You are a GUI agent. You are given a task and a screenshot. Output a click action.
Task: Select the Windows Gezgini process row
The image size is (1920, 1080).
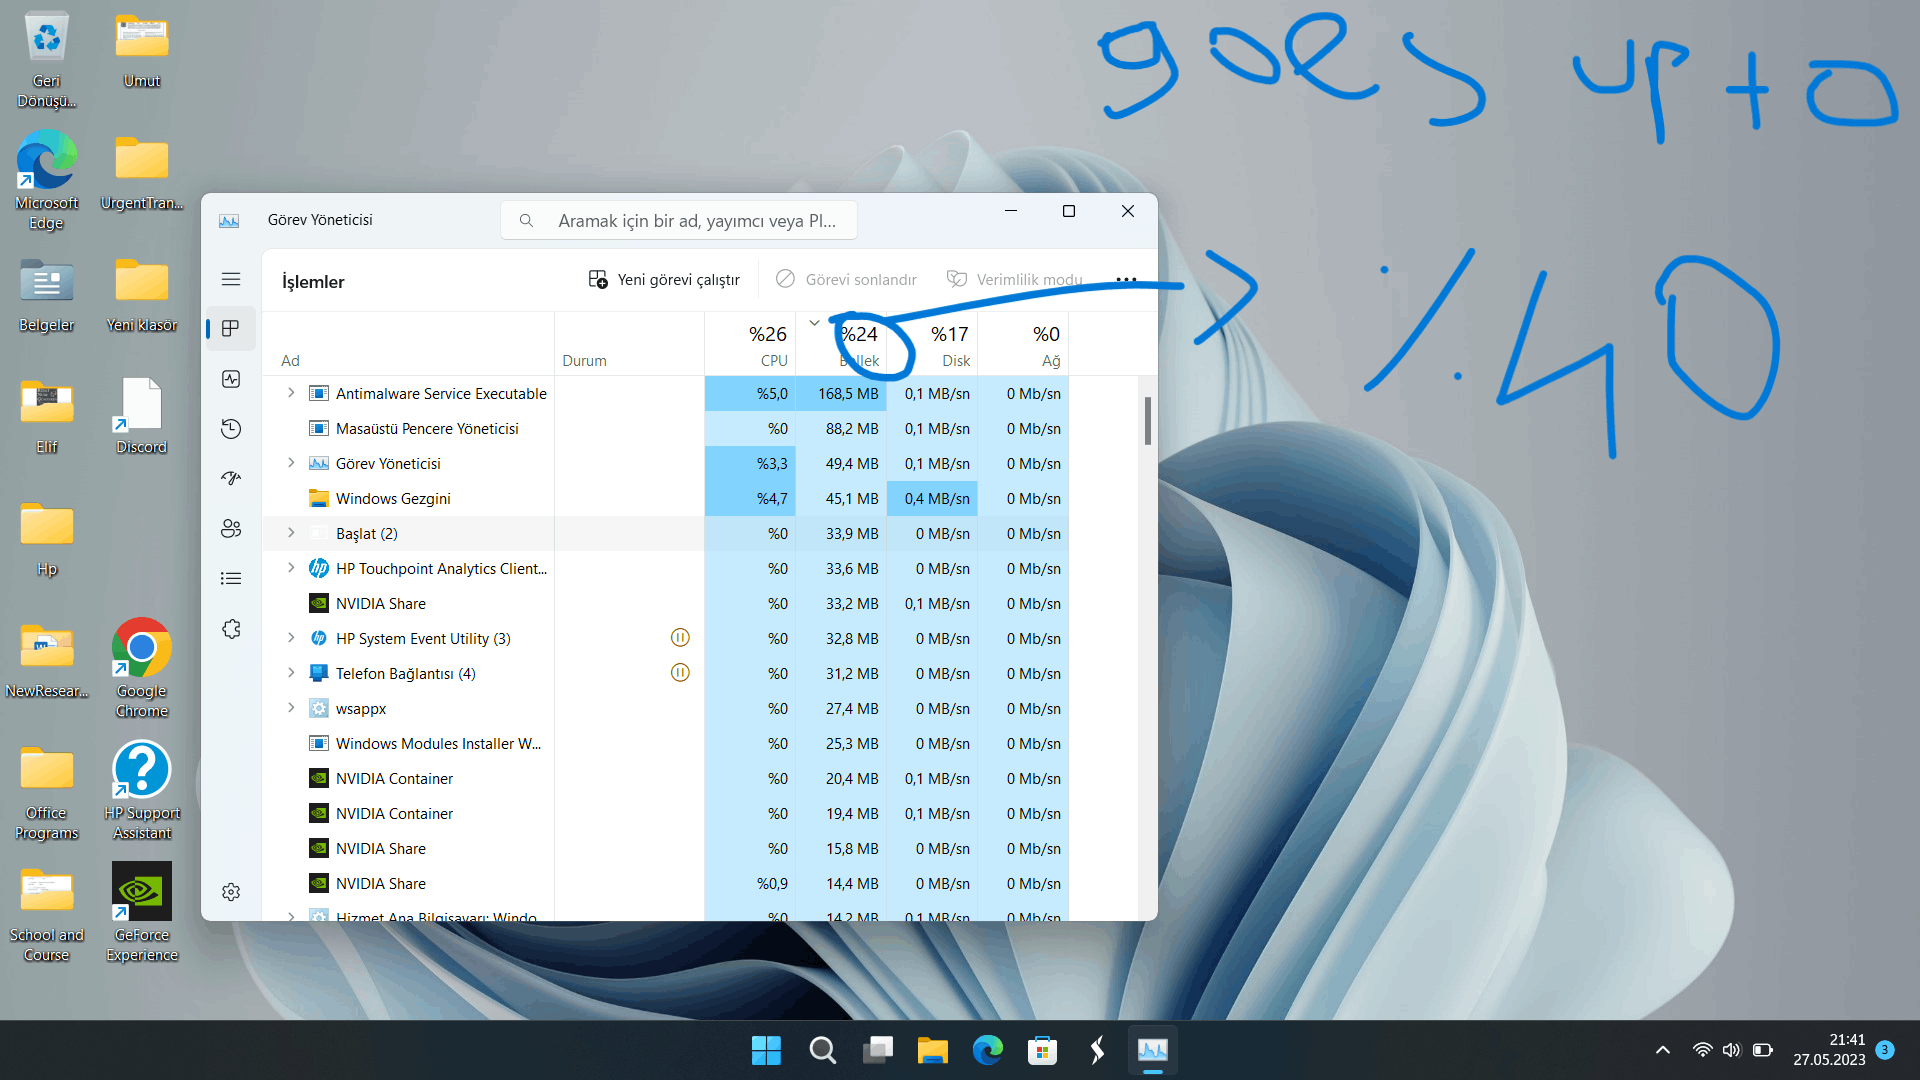point(393,498)
